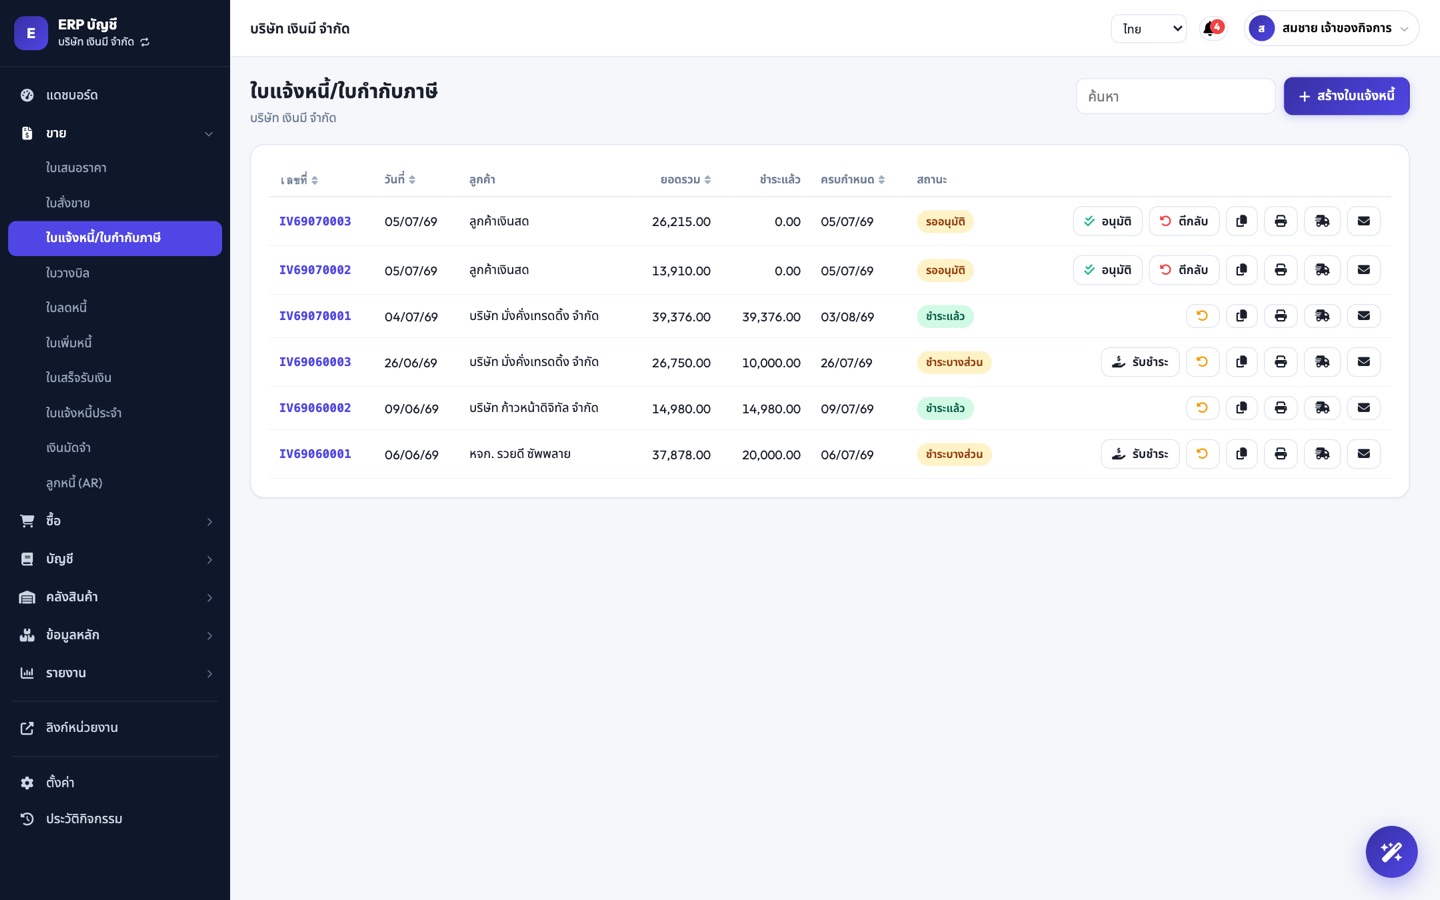Click the สร้างใบแจ้งหนี้ button

(x=1346, y=96)
